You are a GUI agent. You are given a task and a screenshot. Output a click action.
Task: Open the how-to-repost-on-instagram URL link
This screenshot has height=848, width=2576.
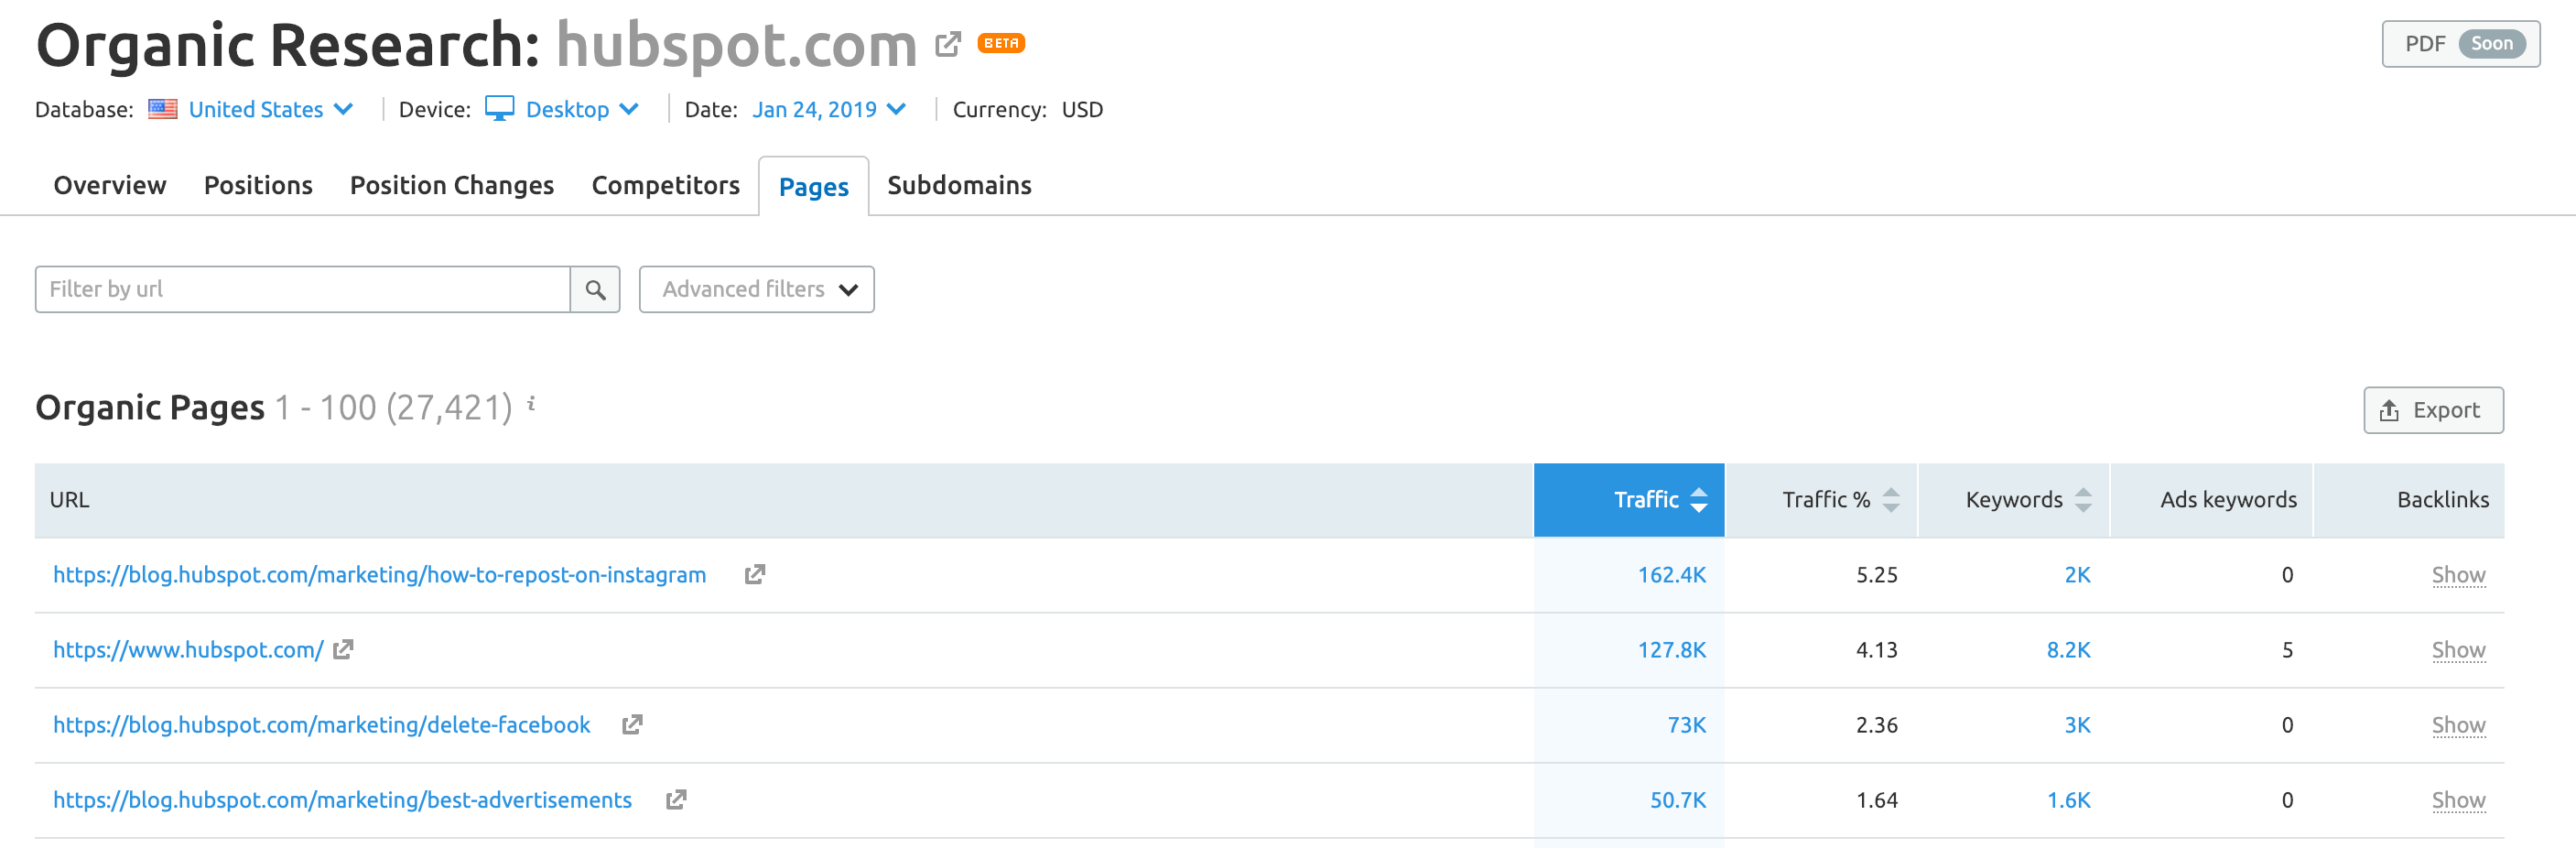pos(379,574)
